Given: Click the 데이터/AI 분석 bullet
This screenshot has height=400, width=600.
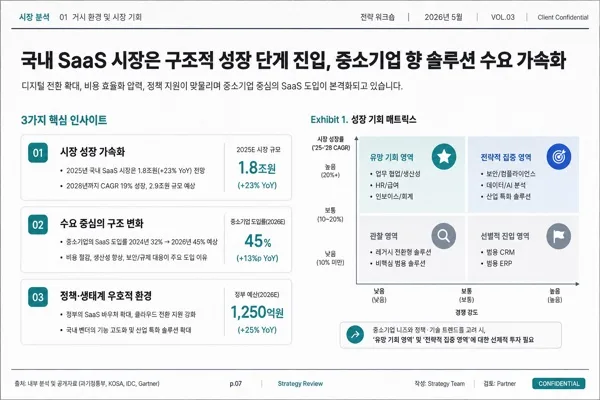Looking at the screenshot, I should click(x=505, y=185).
